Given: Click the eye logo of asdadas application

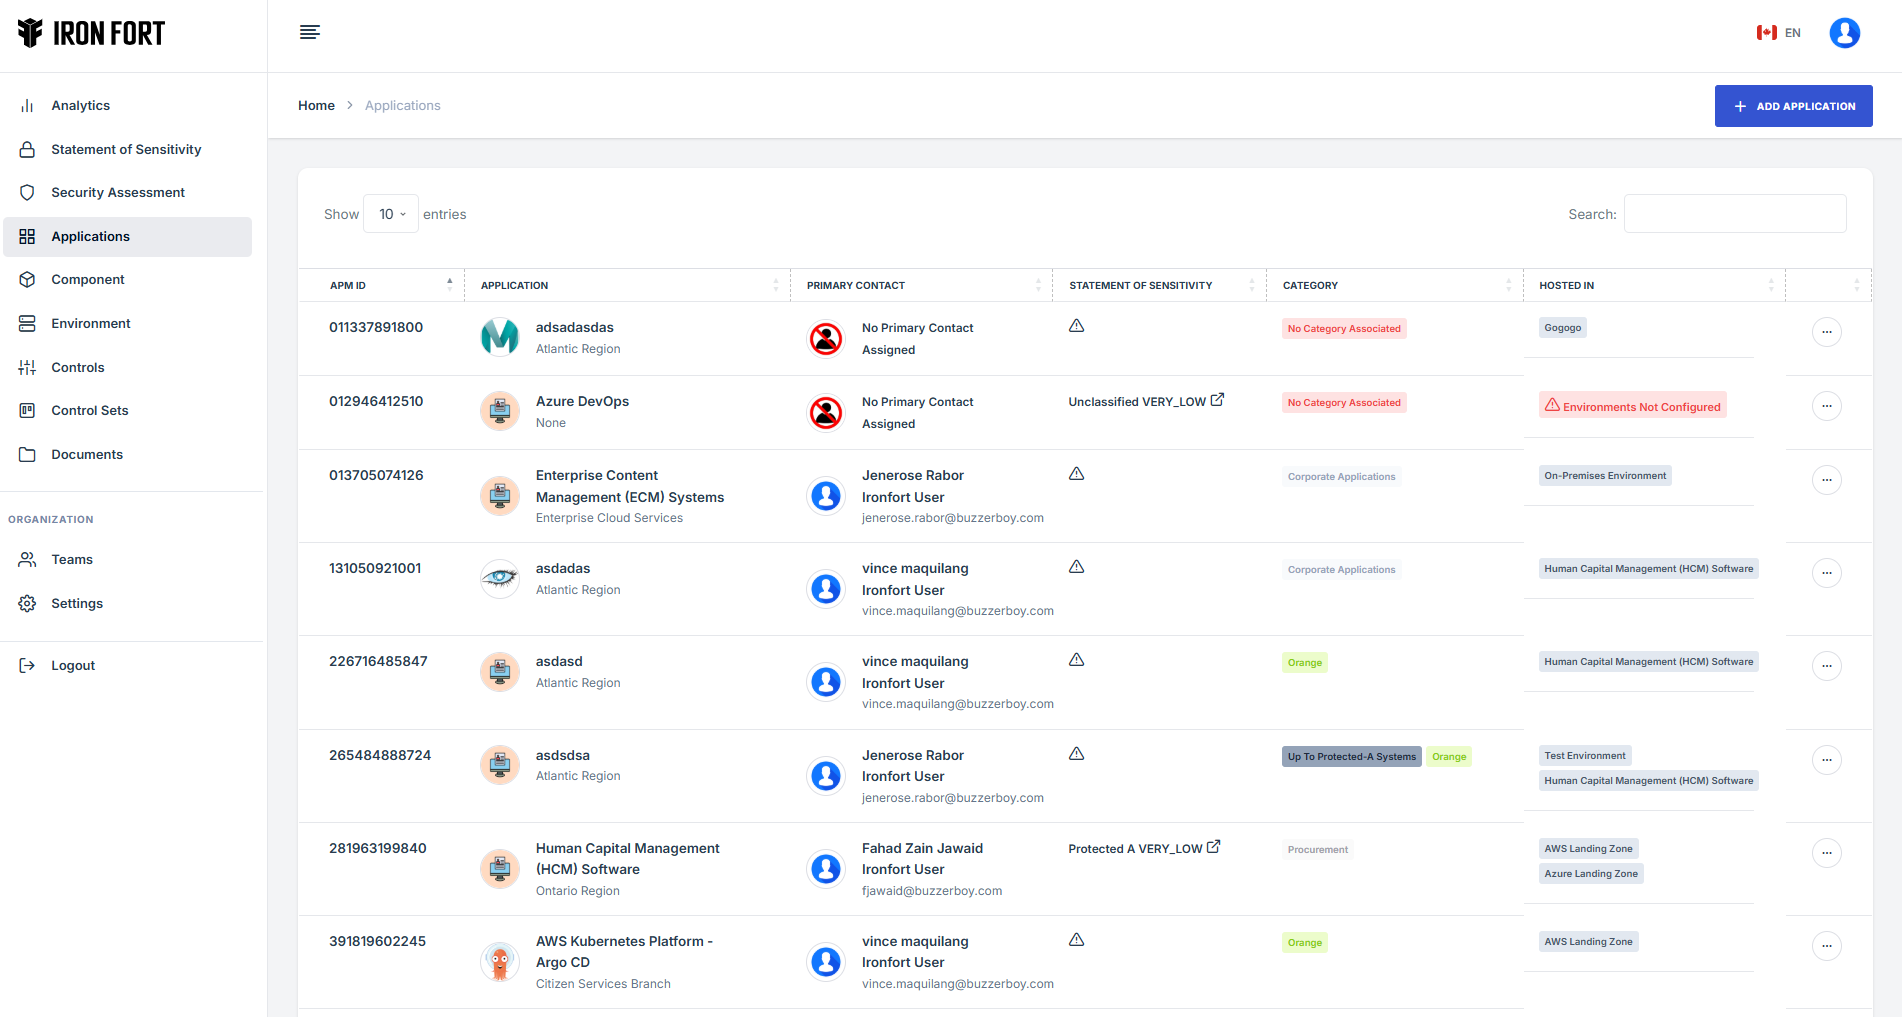Looking at the screenshot, I should click(500, 578).
